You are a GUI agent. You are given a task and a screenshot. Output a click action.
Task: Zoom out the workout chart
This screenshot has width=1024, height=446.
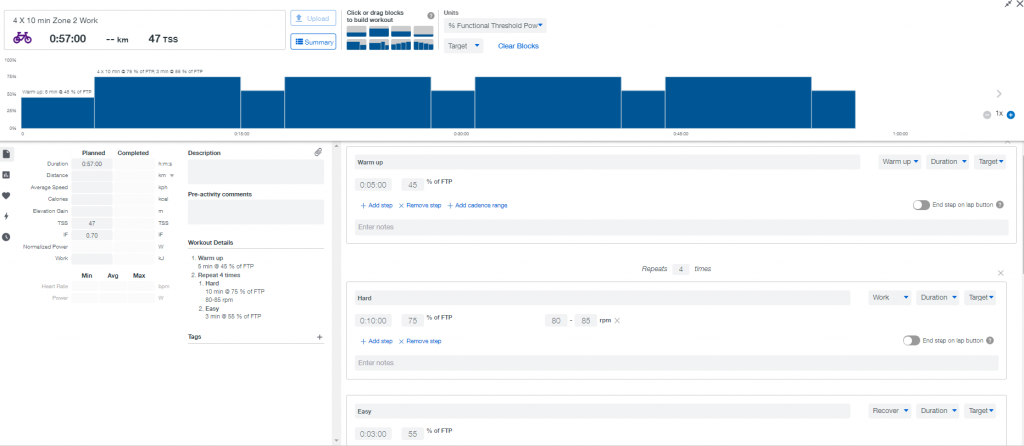click(987, 115)
